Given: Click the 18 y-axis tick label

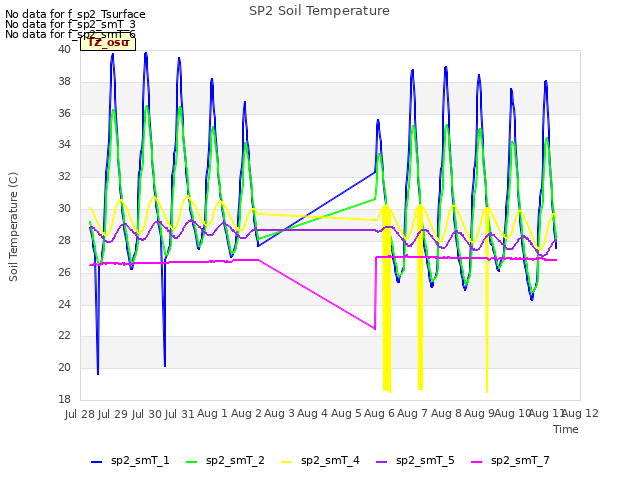Looking at the screenshot, I should pos(64,399).
